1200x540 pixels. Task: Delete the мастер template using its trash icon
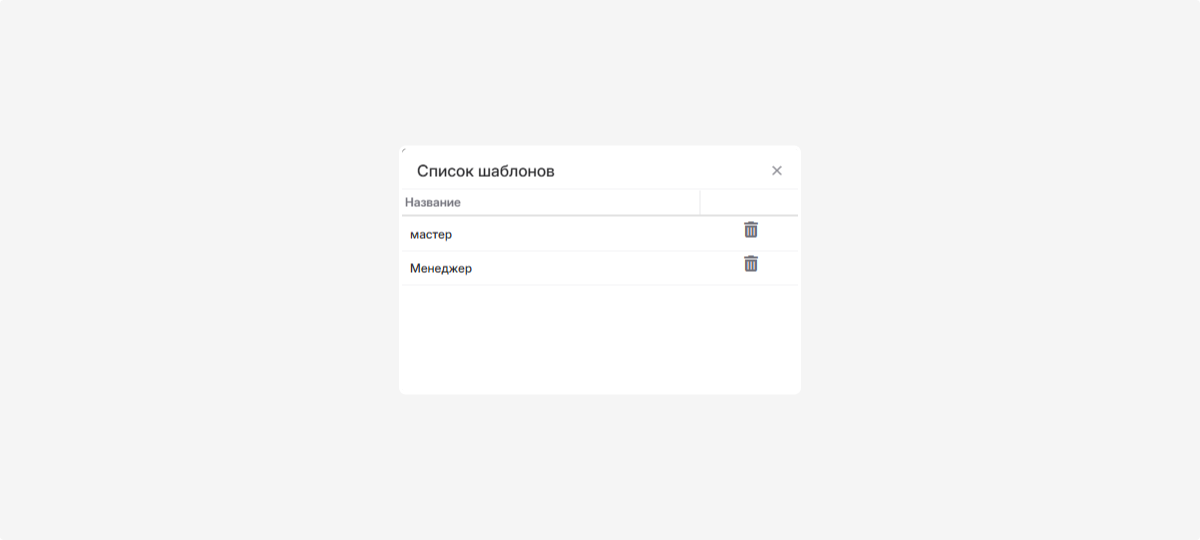coord(751,230)
